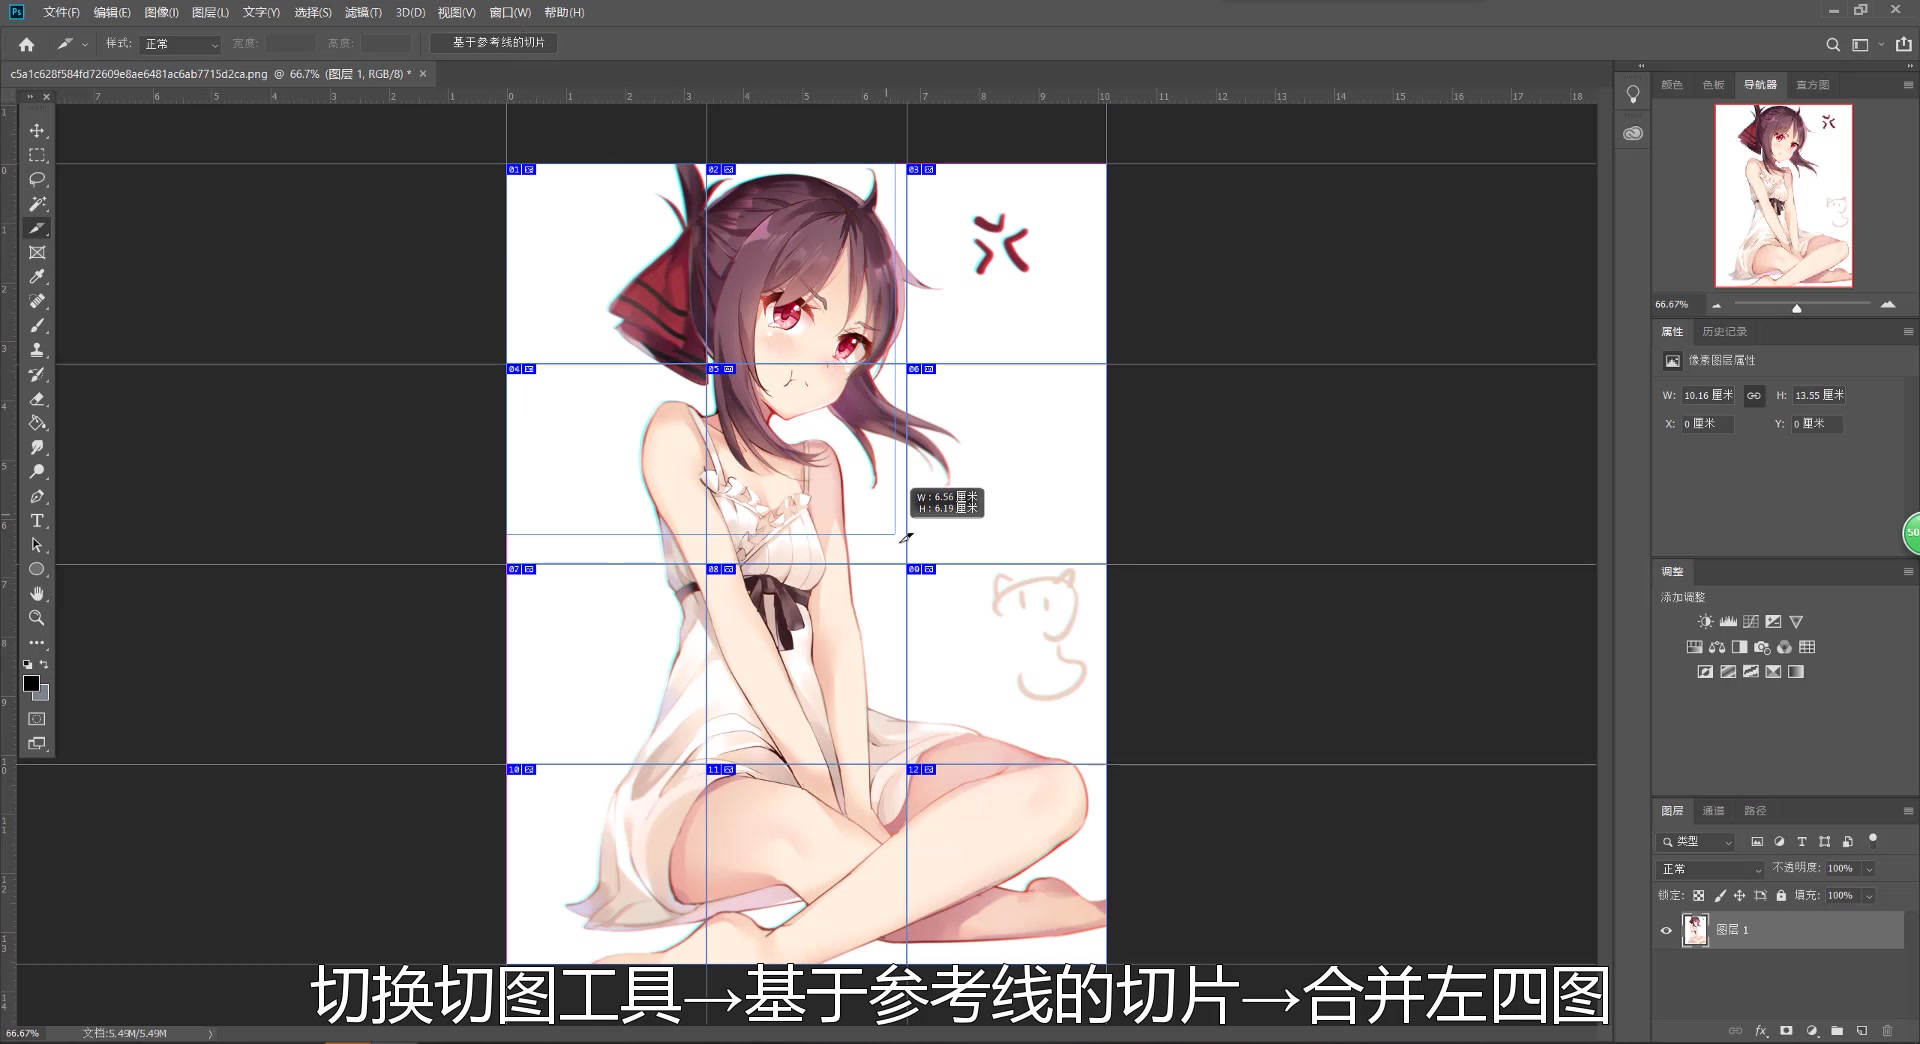Open the Layers panel flyout menu
Screen dimensions: 1920x1044
1908,811
